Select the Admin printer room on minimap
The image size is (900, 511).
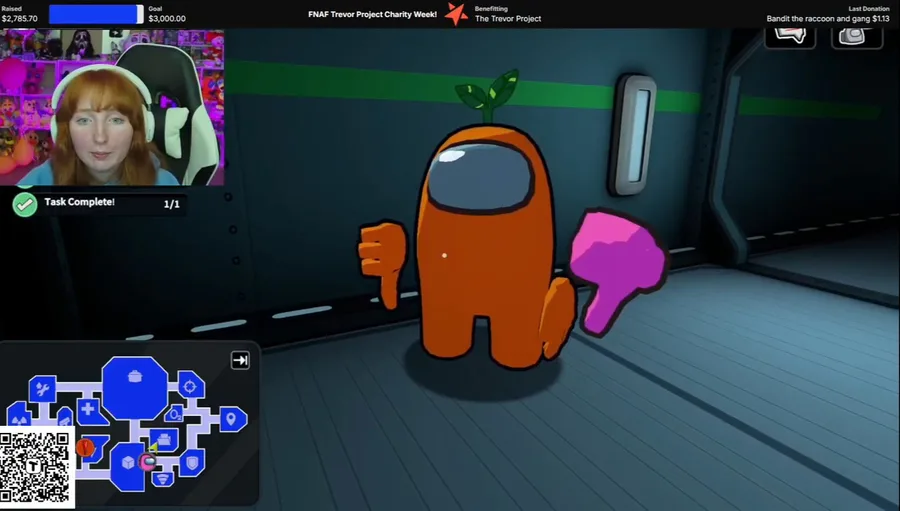165,440
